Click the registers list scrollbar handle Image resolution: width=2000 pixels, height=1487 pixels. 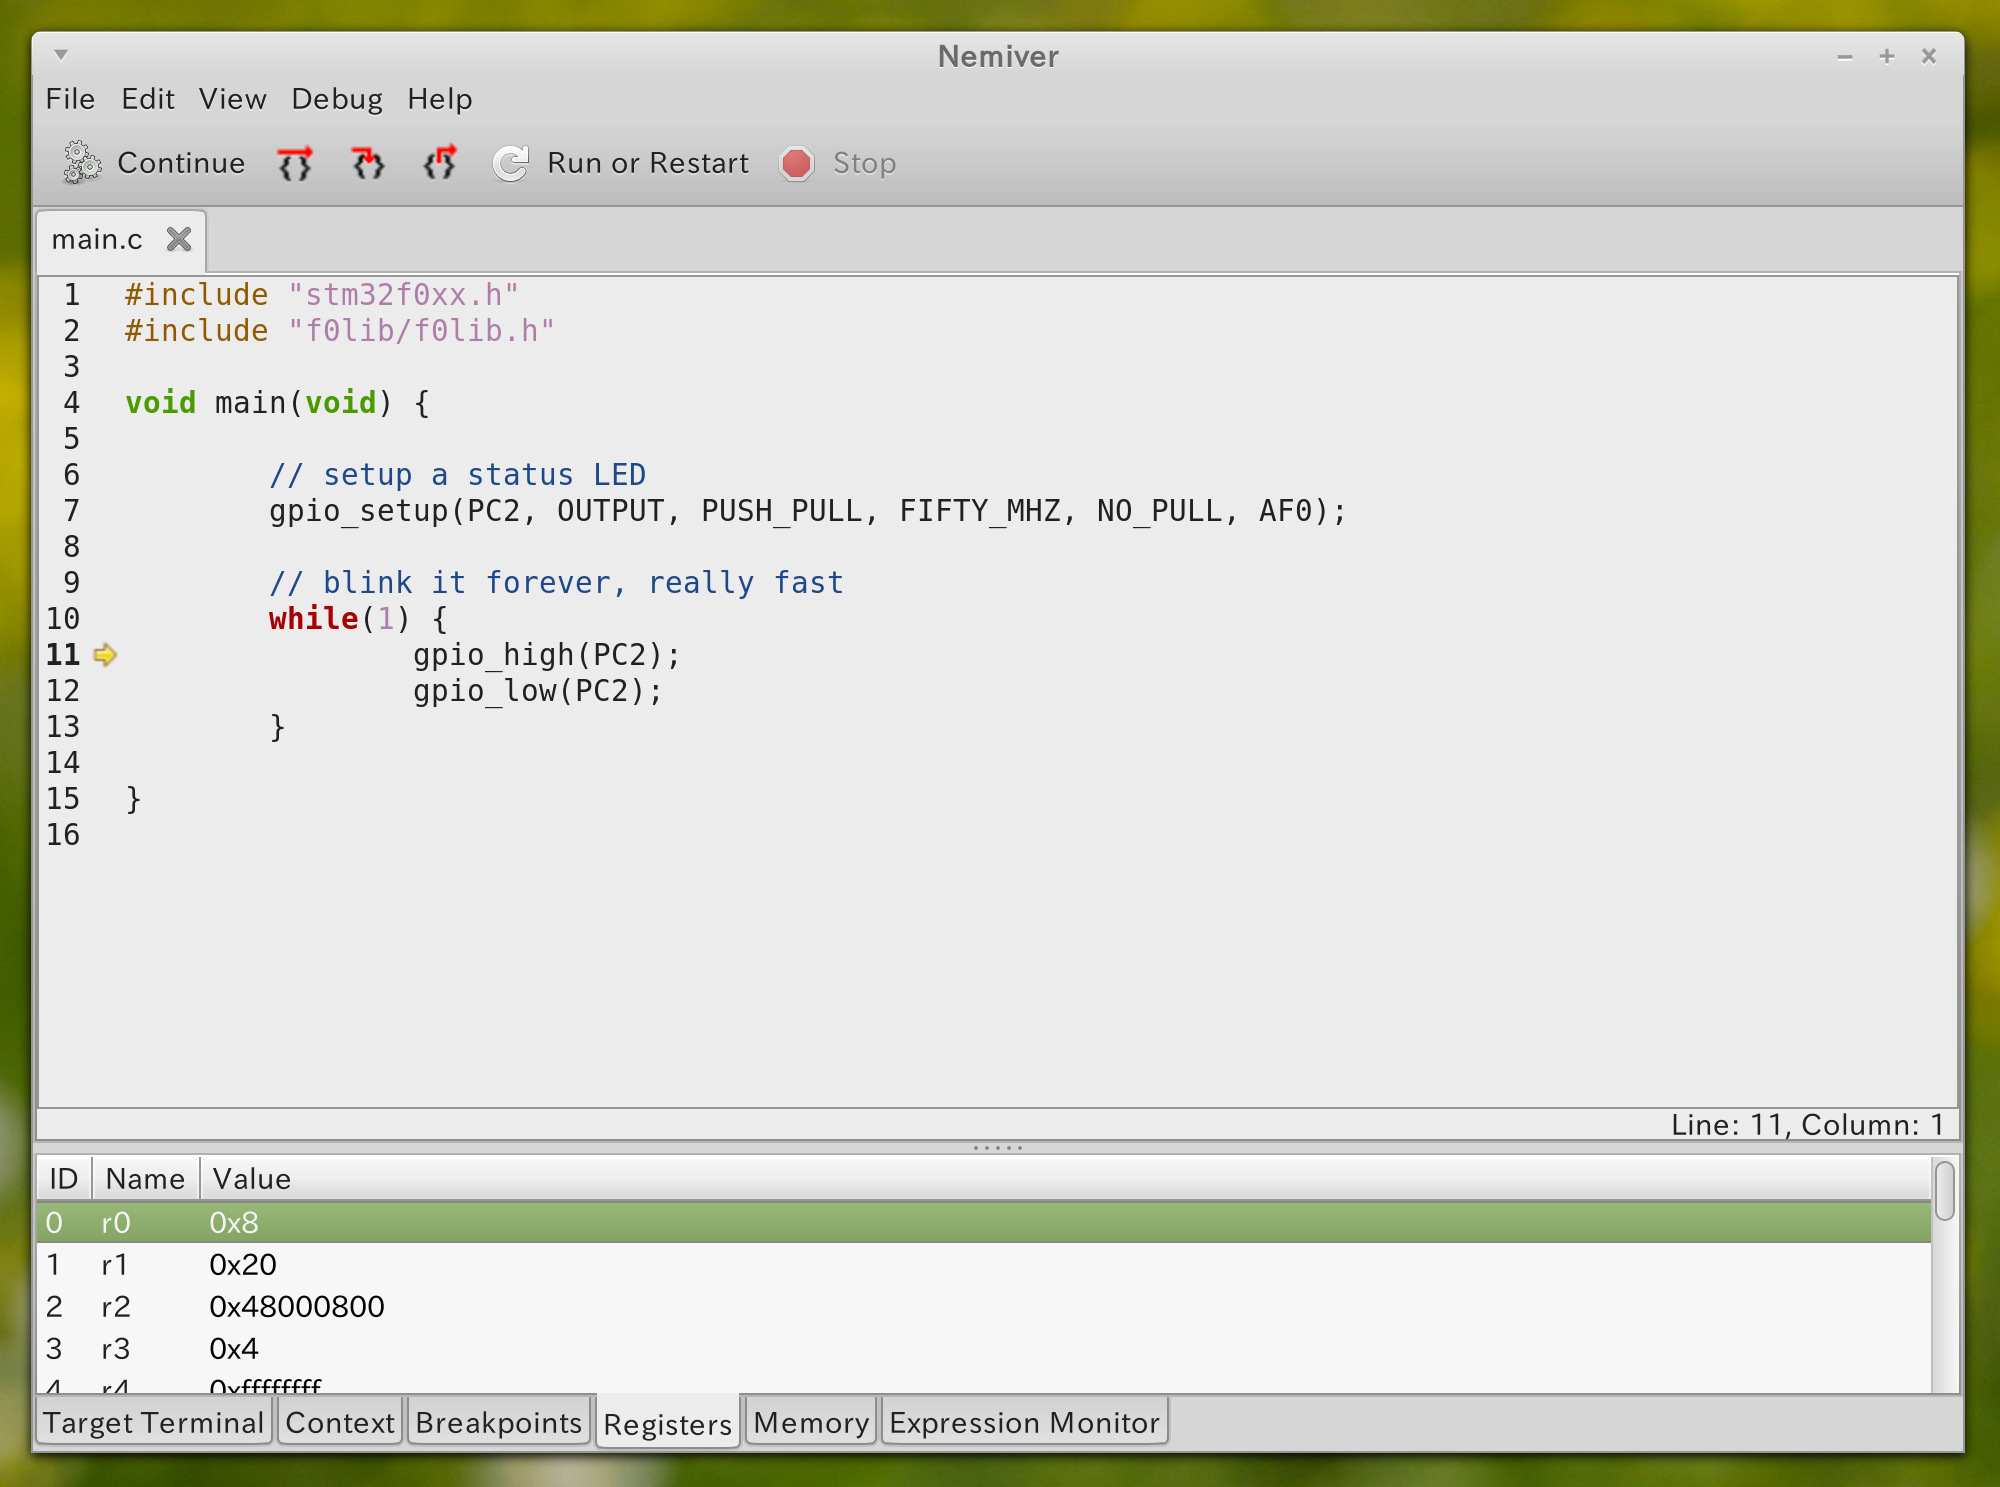(x=1944, y=1192)
